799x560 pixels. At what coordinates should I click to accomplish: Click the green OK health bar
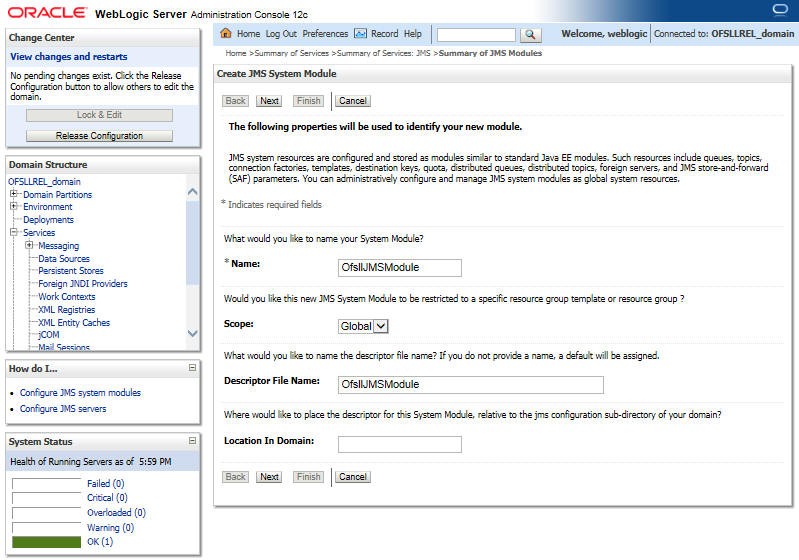[46, 542]
